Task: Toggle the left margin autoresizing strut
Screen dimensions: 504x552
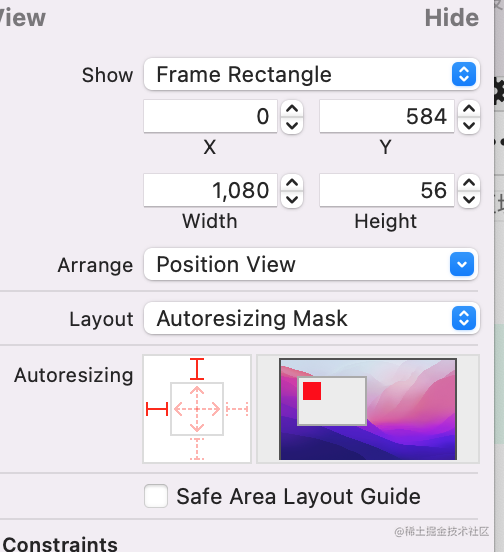Action: [157, 409]
